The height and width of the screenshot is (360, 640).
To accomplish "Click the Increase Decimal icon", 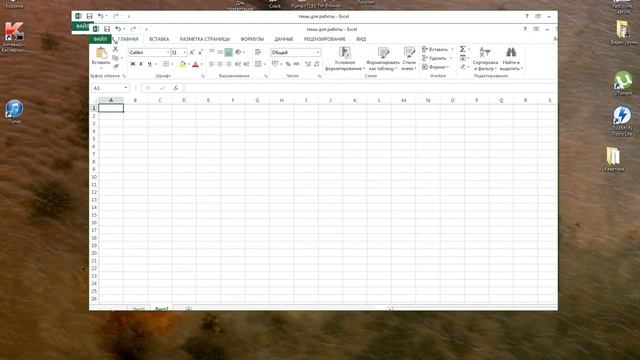I will click(x=308, y=64).
